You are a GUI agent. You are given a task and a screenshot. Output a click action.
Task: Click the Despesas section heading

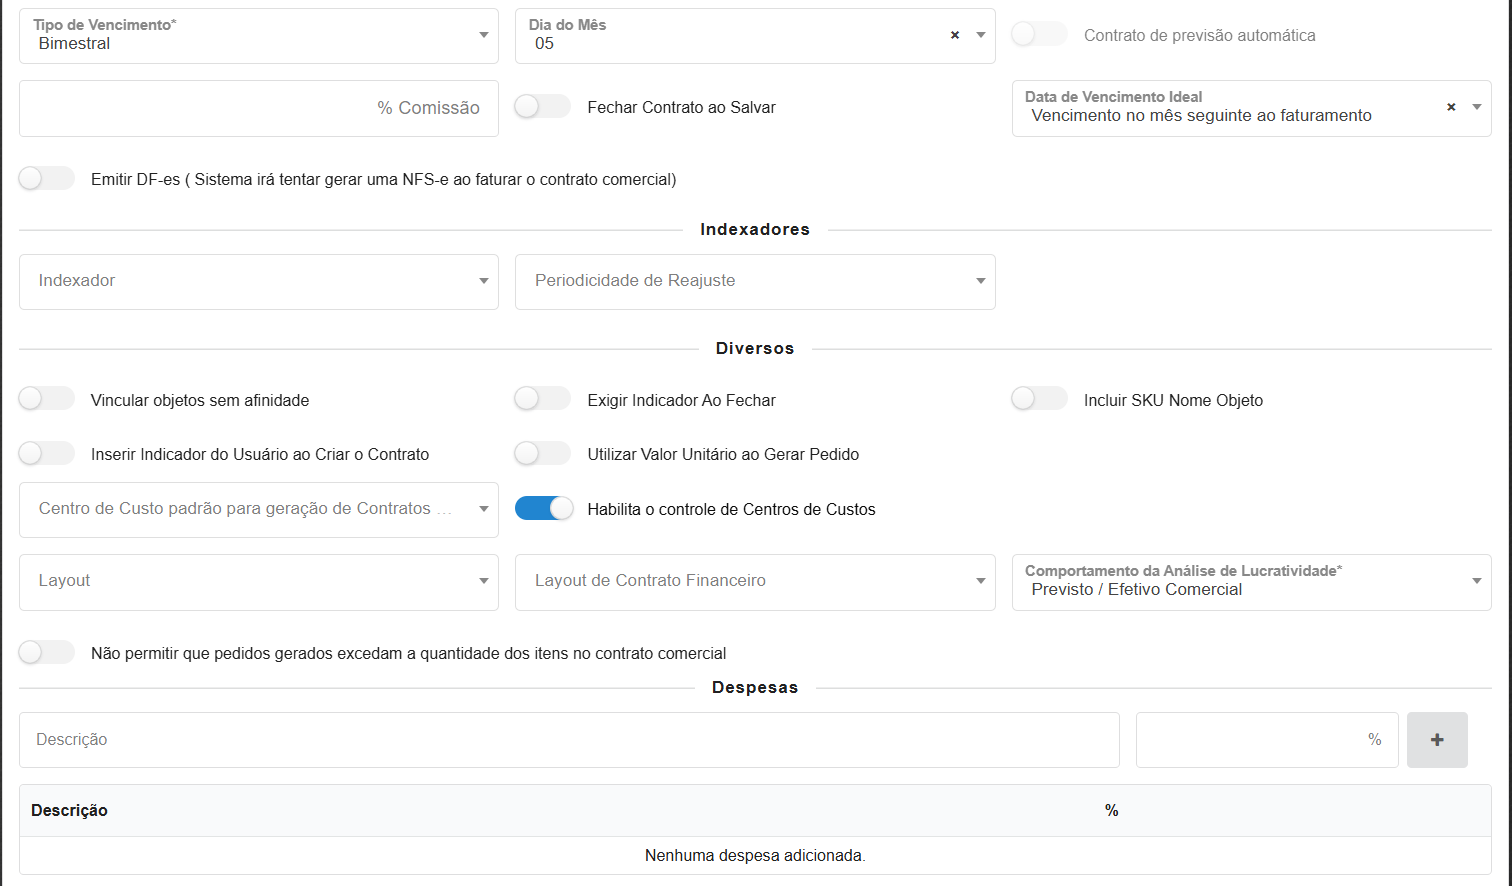click(755, 687)
